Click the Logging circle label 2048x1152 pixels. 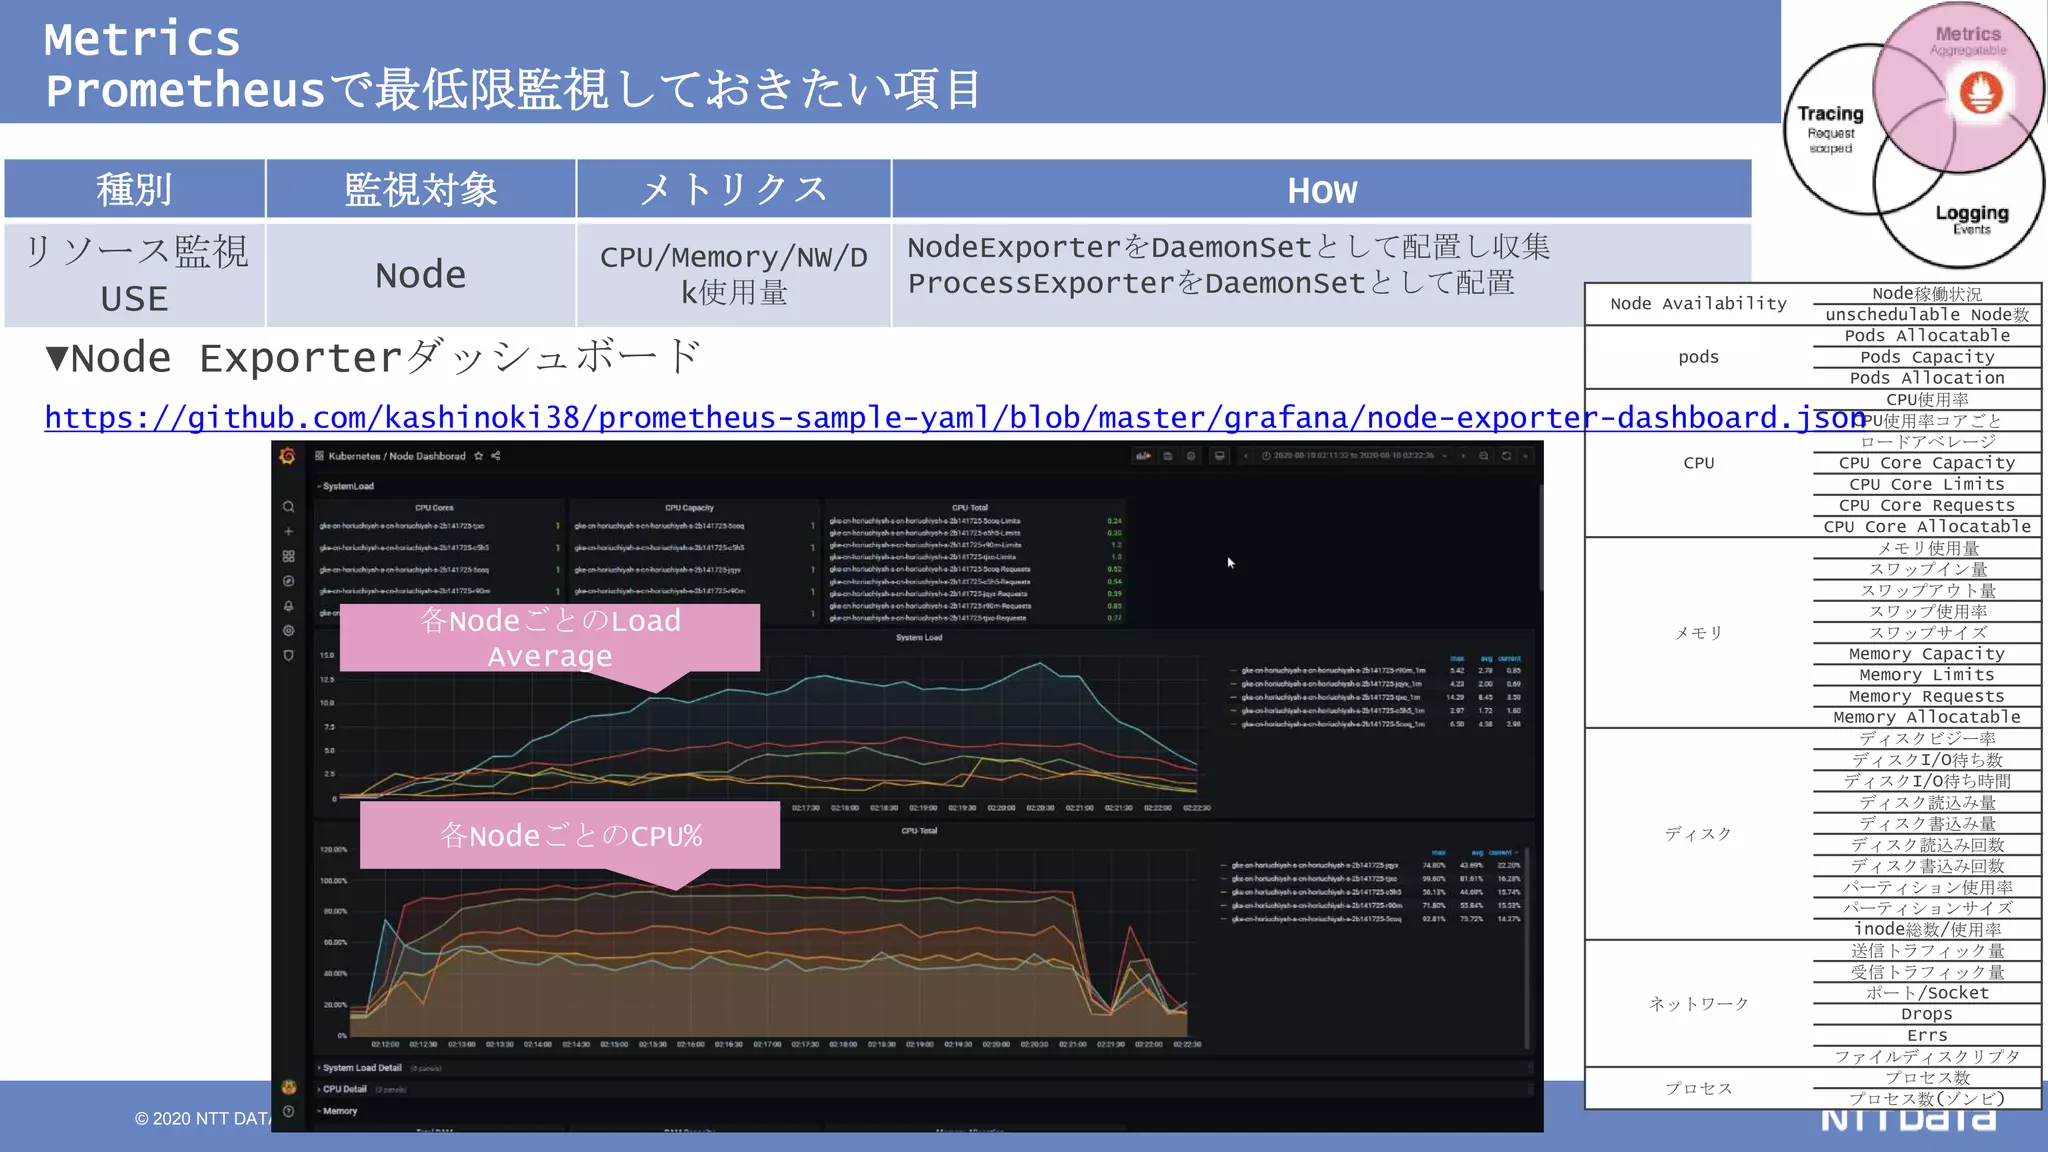tap(1972, 218)
